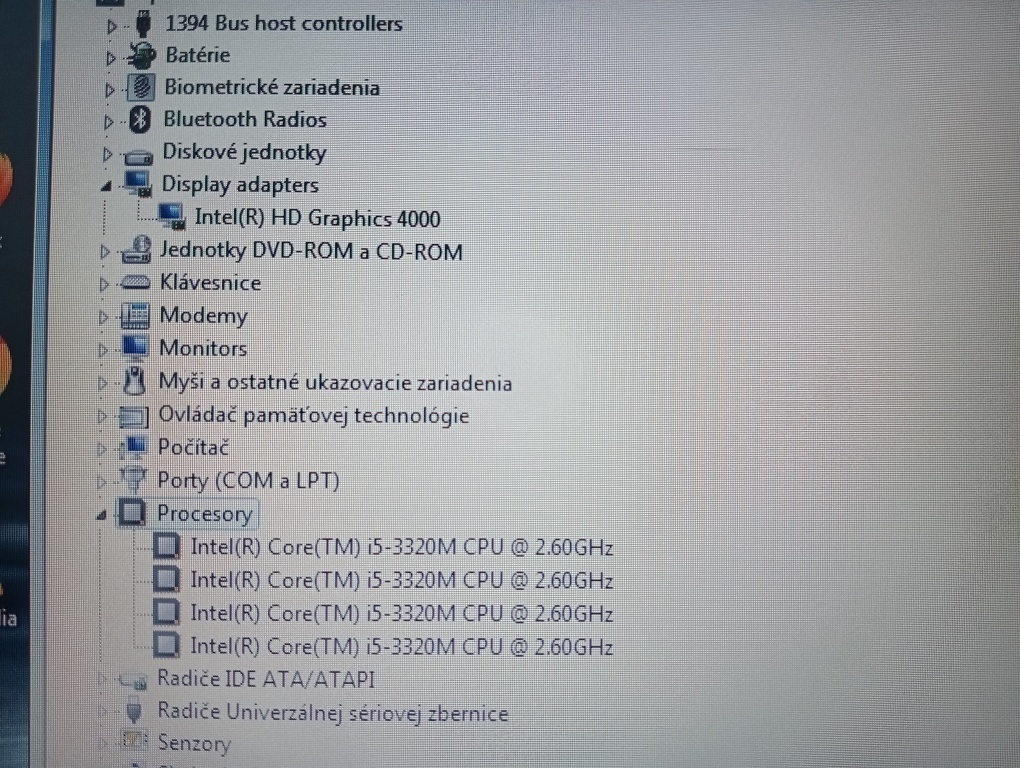
Task: Click the Intel(R) HD Graphics 4000 display adapter icon
Action: (x=170, y=216)
